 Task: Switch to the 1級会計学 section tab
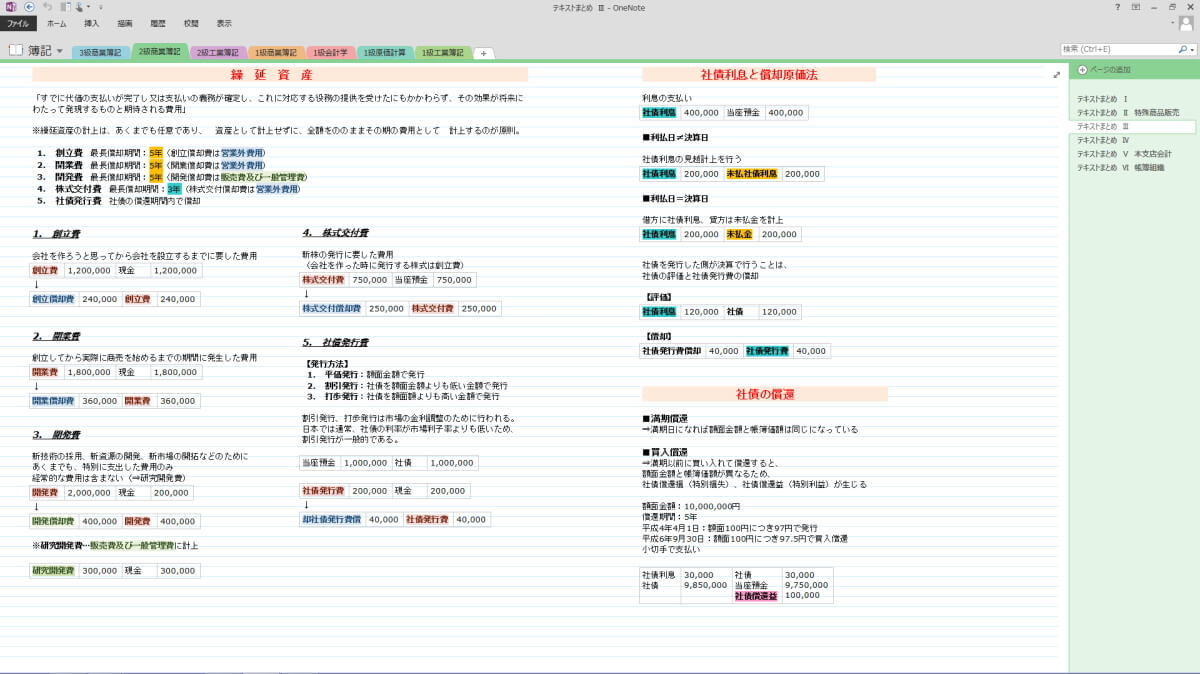point(331,52)
